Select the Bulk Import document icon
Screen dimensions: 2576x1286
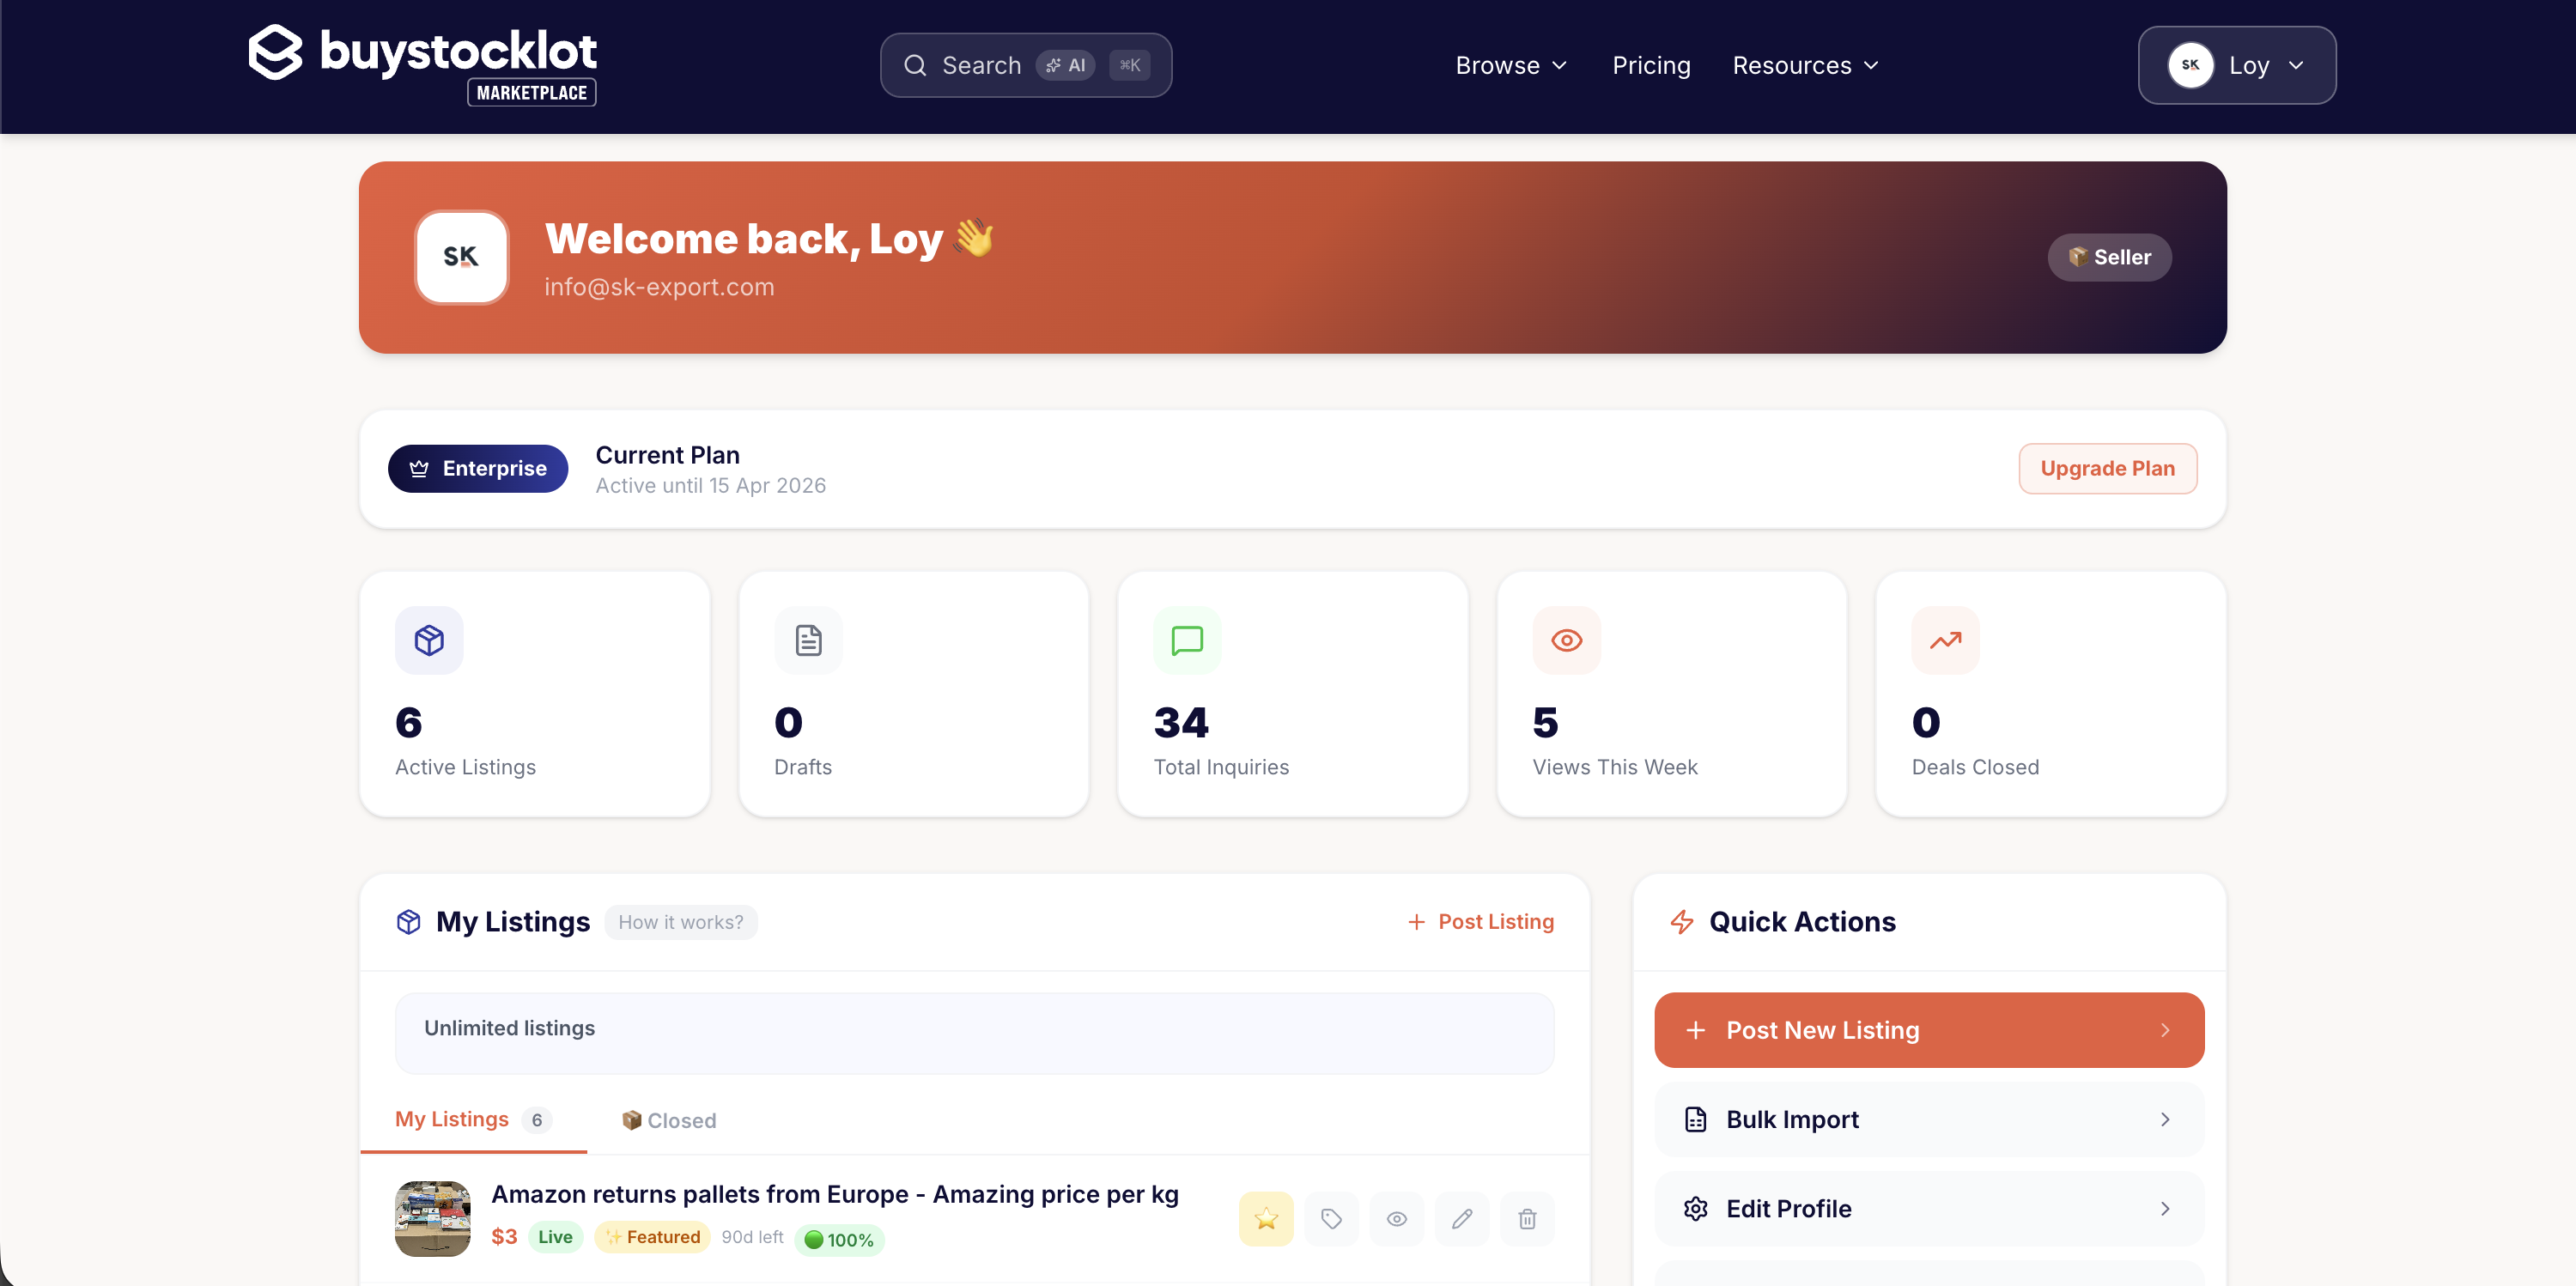[x=1695, y=1119]
